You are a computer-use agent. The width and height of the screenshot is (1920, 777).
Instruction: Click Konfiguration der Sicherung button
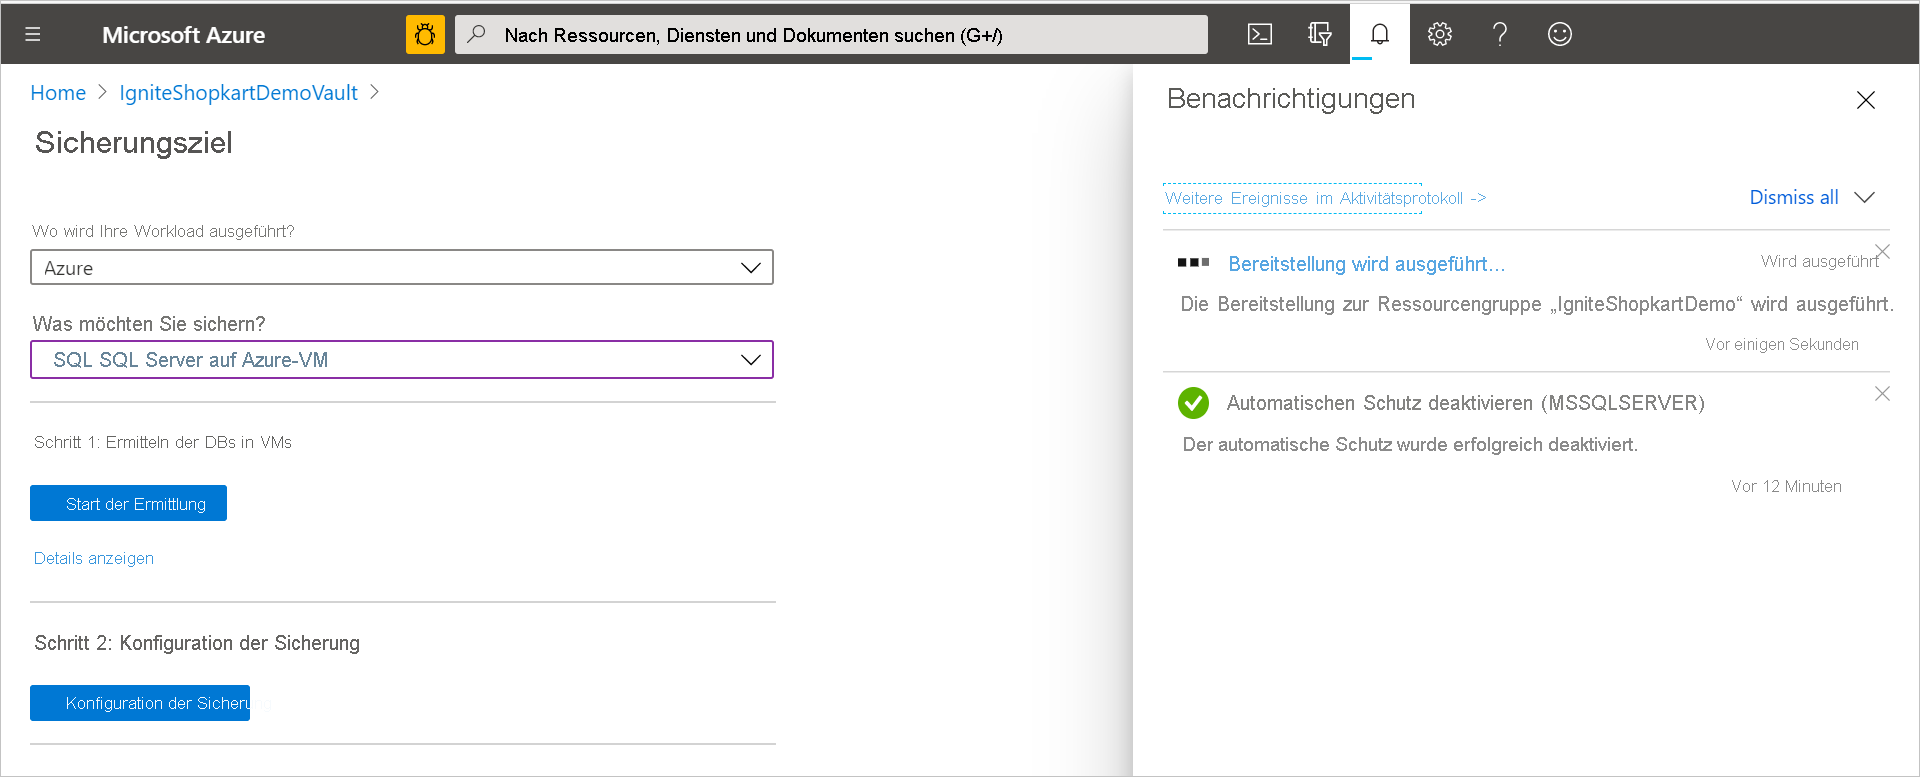click(x=140, y=703)
